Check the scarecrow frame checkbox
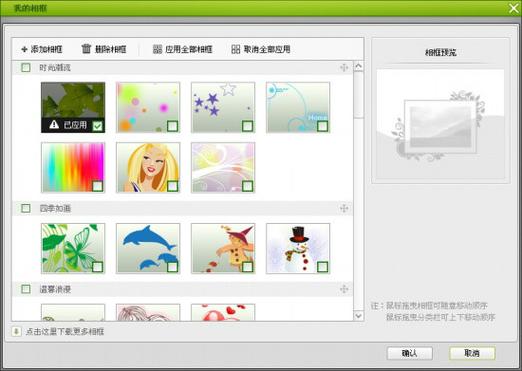The height and width of the screenshot is (371, 522). (x=248, y=267)
